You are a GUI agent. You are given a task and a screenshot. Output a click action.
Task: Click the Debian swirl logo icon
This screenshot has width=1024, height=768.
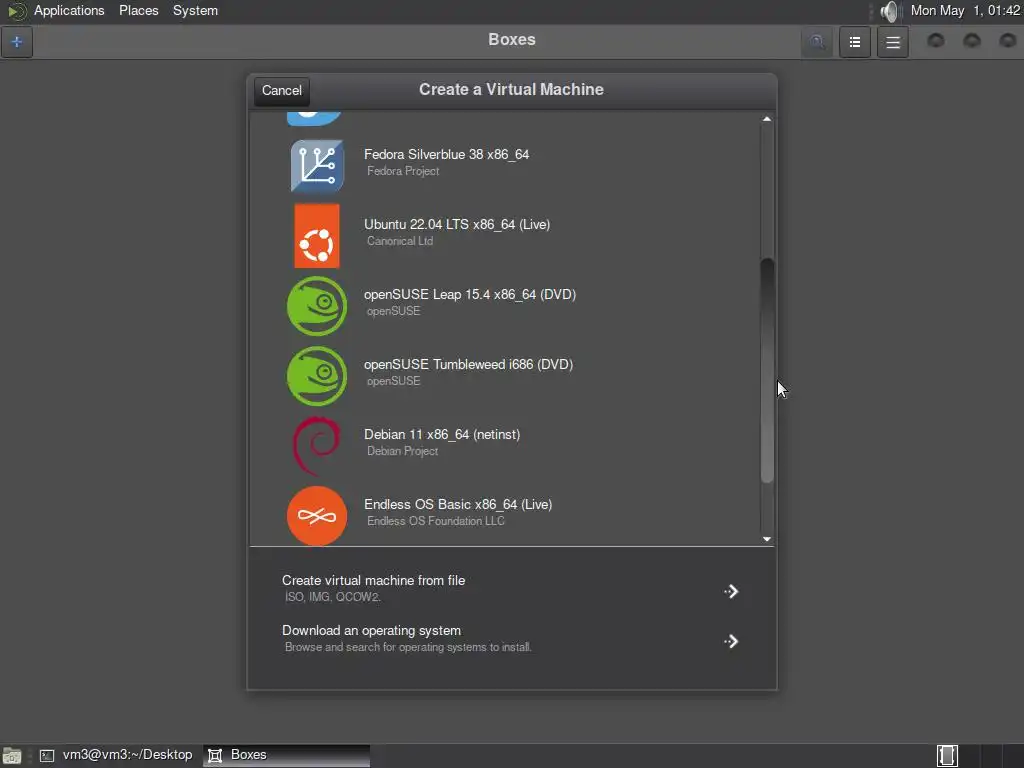coord(317,445)
